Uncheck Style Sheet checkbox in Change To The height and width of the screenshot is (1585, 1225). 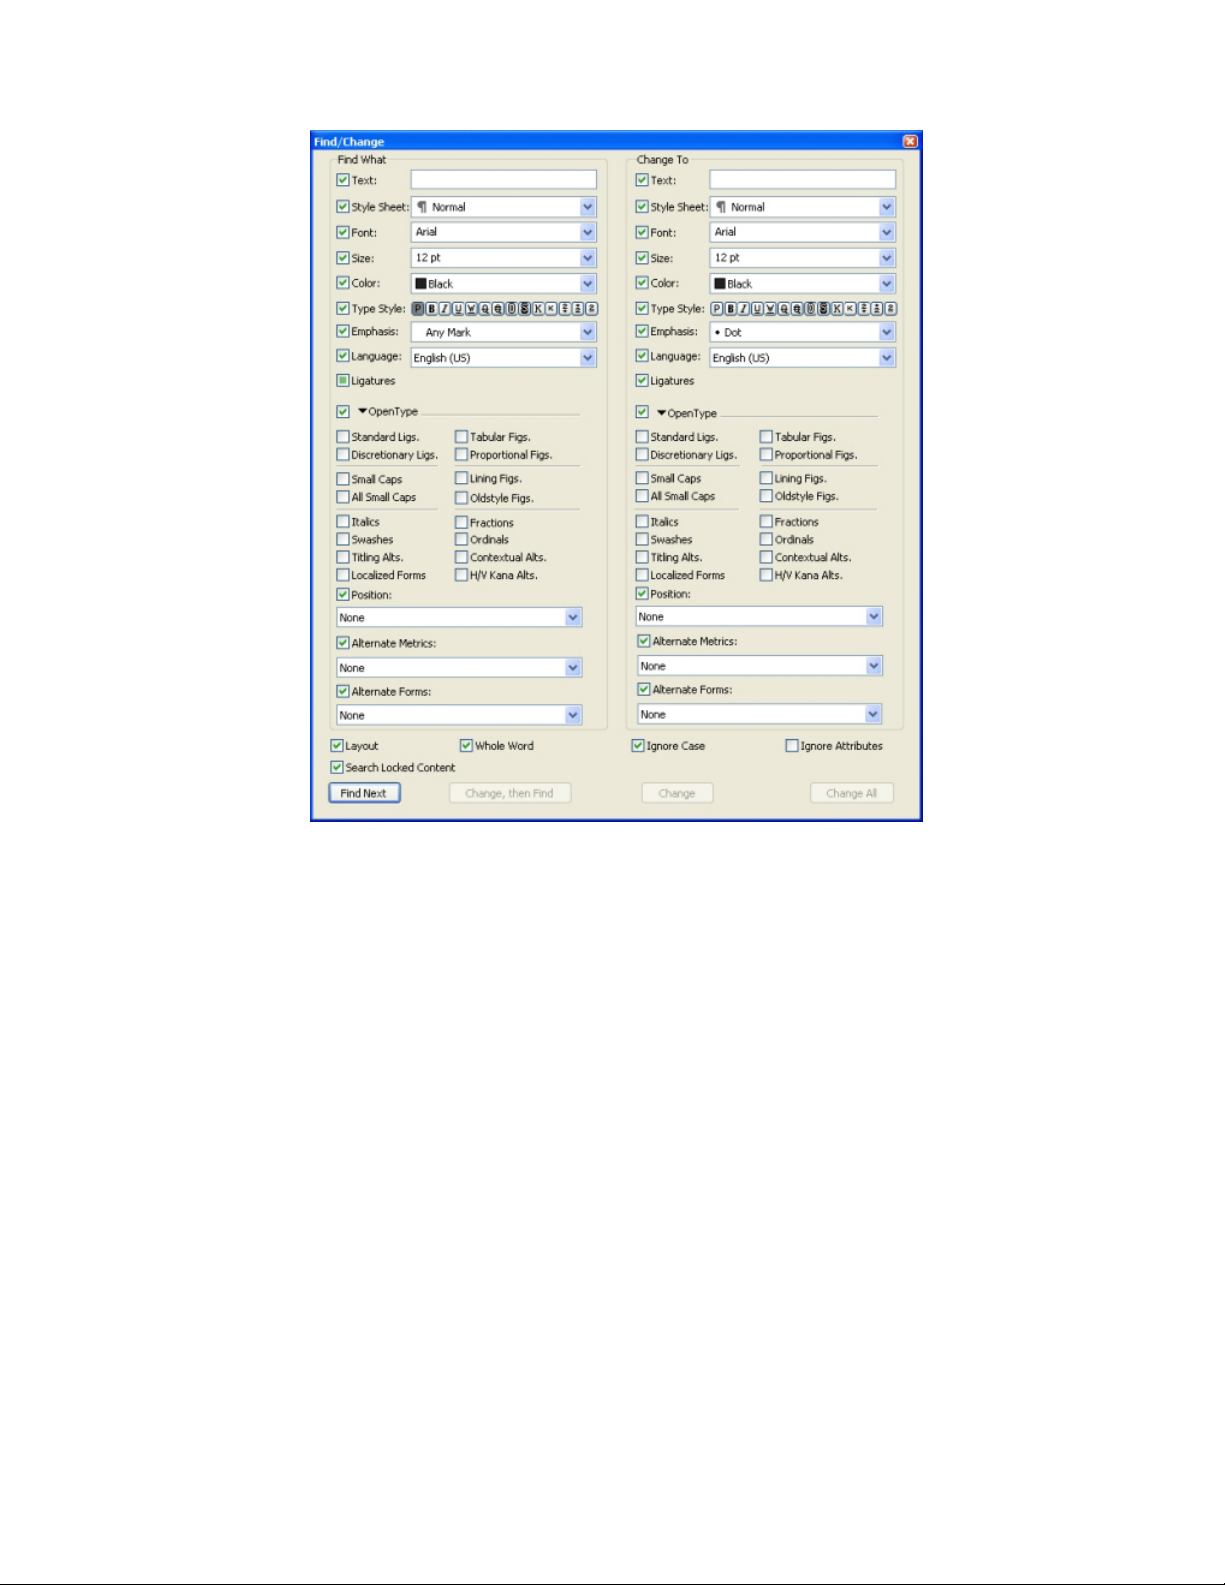point(642,207)
